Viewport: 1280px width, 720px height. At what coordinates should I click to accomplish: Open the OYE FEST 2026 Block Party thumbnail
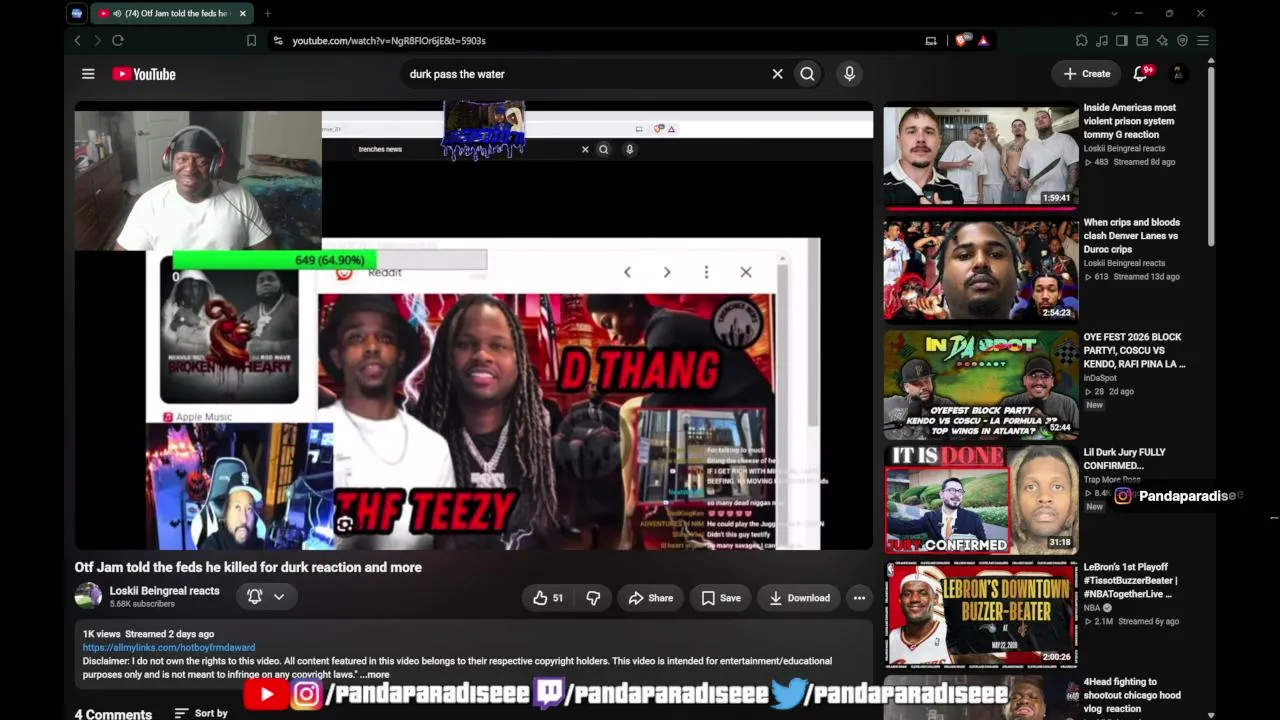pos(981,385)
